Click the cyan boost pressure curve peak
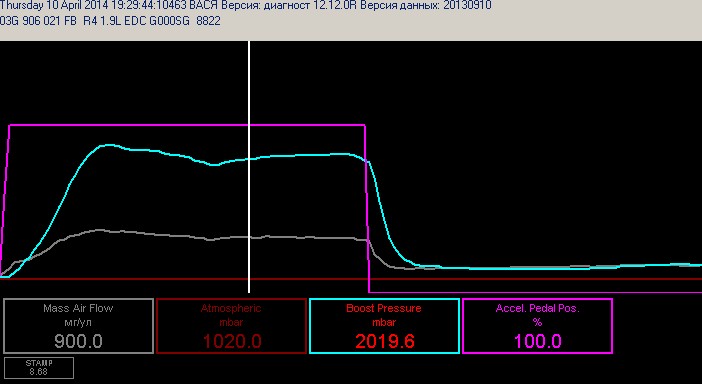 click(107, 145)
